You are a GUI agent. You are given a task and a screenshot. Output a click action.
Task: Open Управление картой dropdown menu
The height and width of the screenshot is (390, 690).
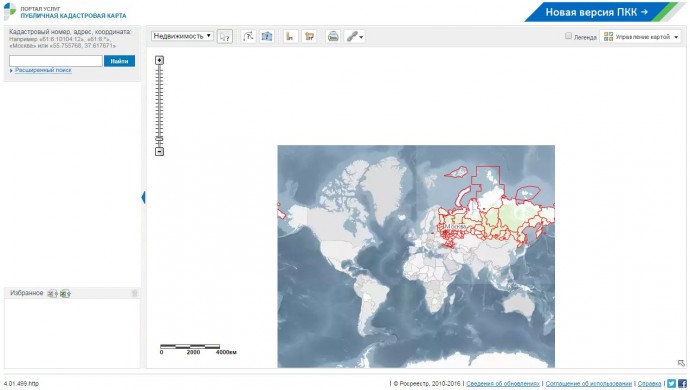[641, 37]
